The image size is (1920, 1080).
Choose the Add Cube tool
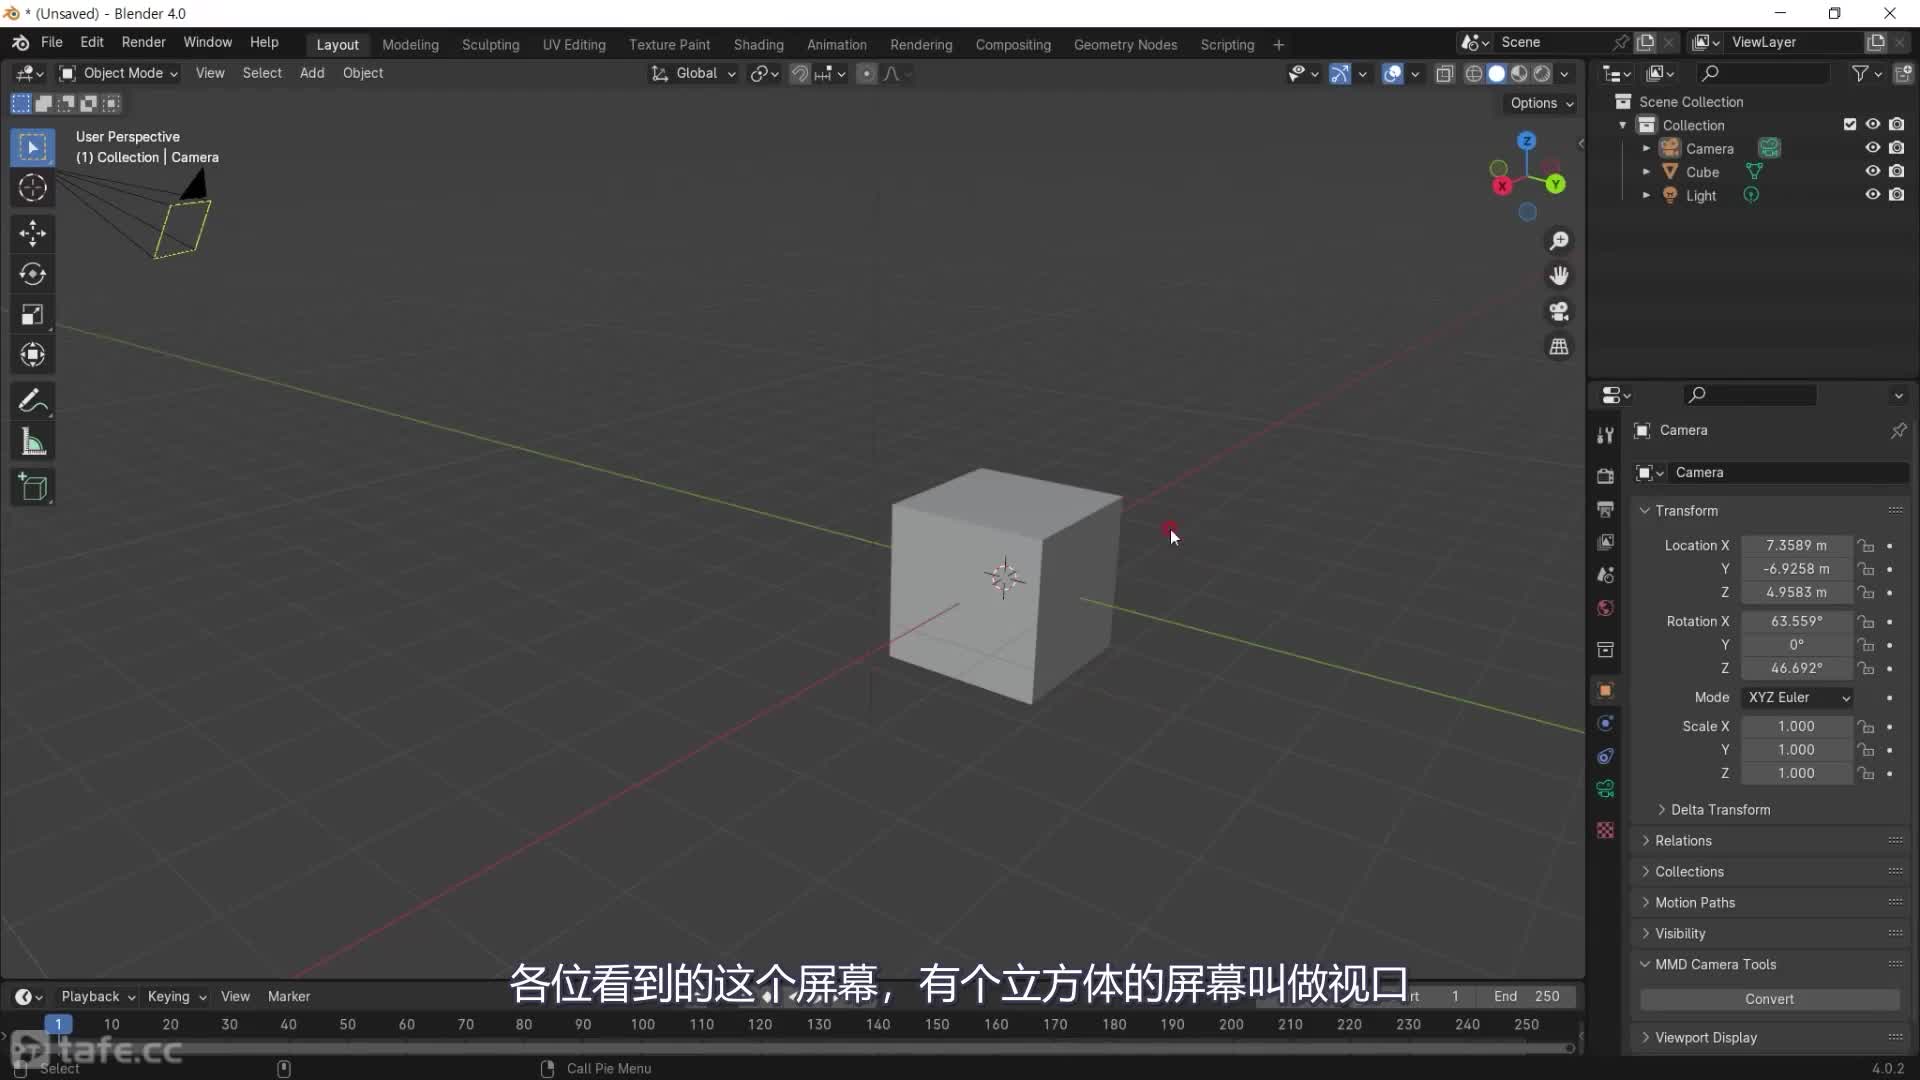(32, 487)
